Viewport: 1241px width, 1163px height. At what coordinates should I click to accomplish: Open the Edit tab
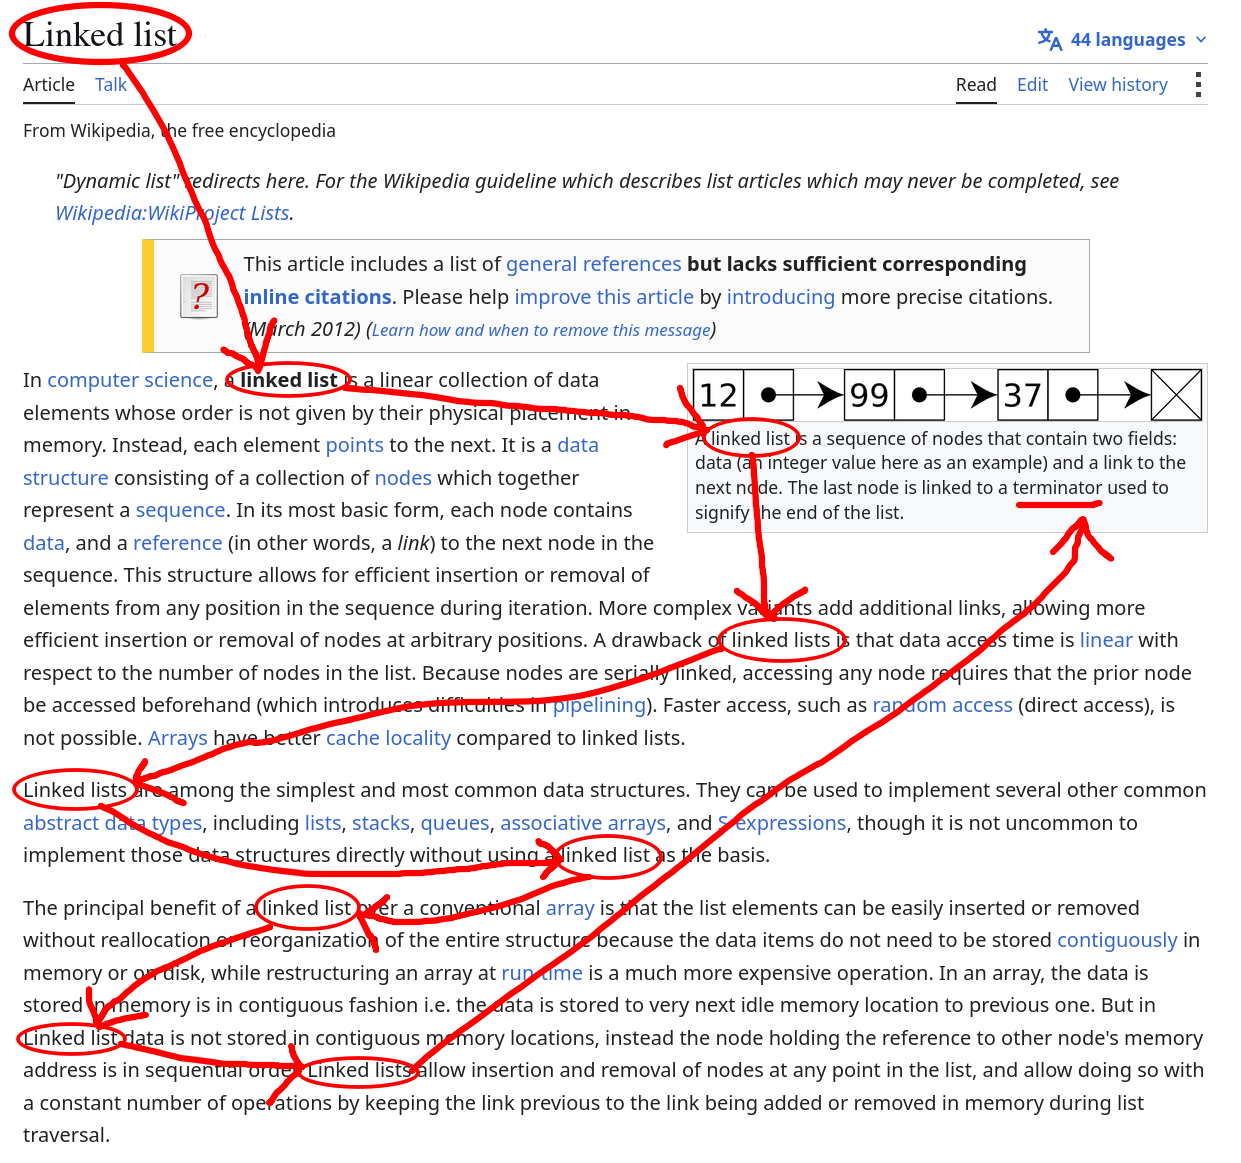pos(1032,85)
